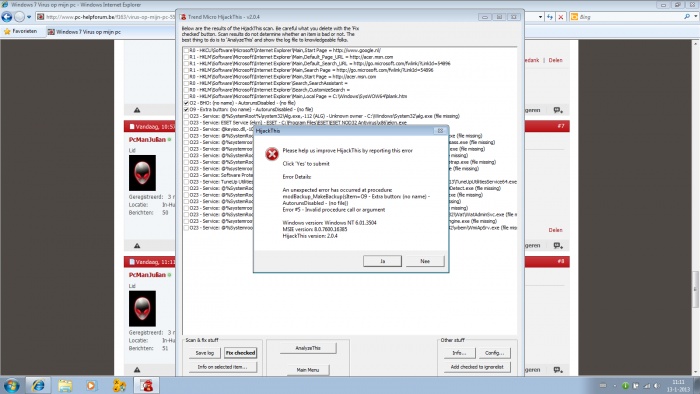
Task: Click PcManJulian username in post #8
Action: 147,275
